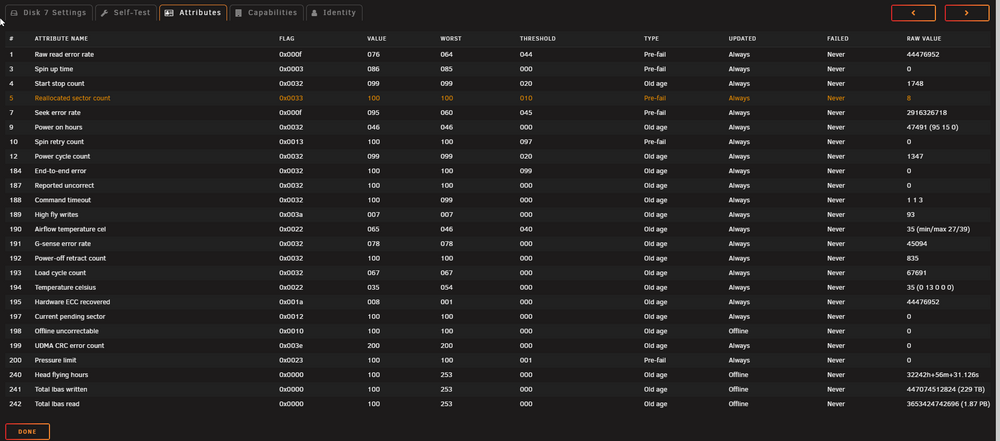Screen dimensions: 1000x441
Task: Click the Done button
Action: coord(27,432)
